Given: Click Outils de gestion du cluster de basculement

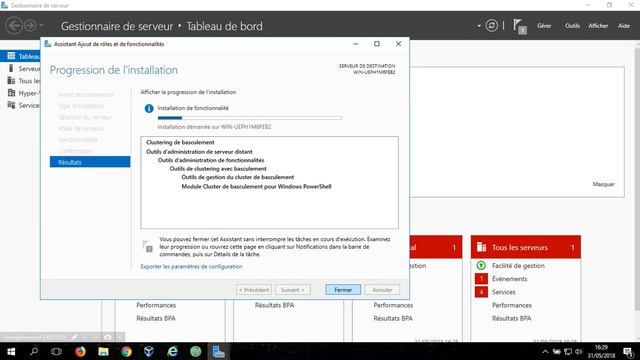Looking at the screenshot, I should coord(238,177).
